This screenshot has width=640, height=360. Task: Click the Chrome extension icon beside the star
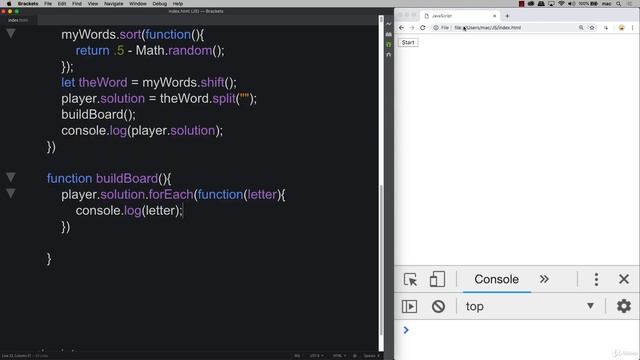click(x=606, y=28)
